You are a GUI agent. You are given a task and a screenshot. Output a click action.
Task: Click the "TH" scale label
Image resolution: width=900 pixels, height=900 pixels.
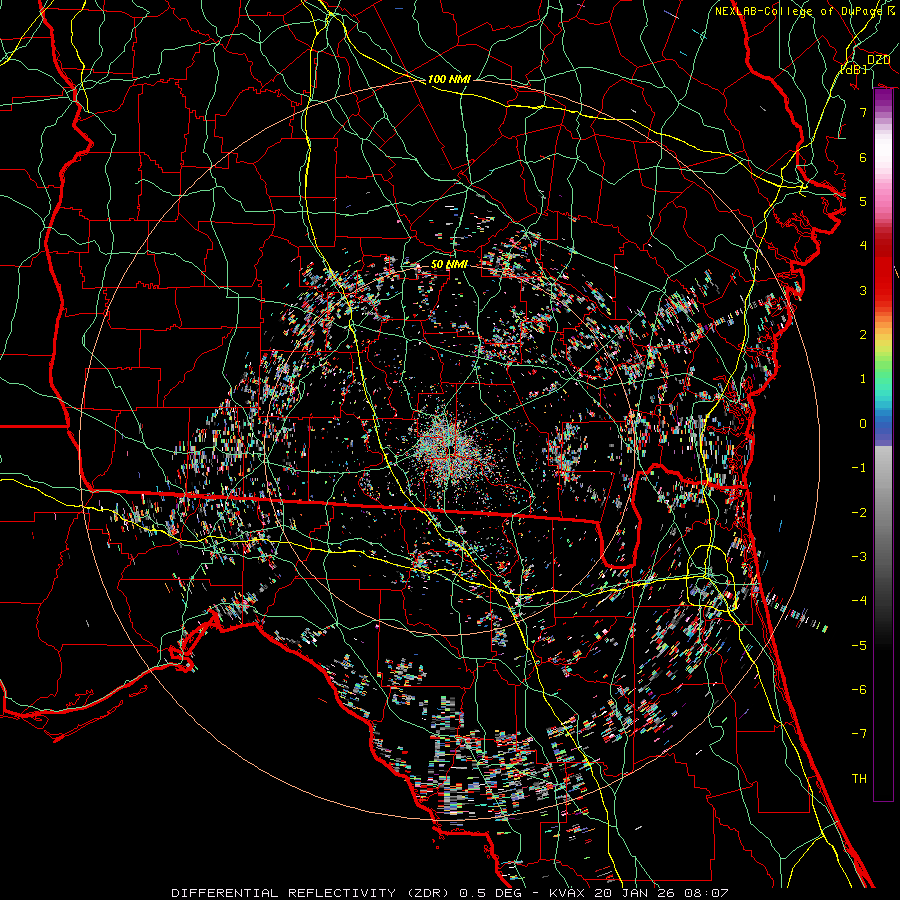coord(859,779)
